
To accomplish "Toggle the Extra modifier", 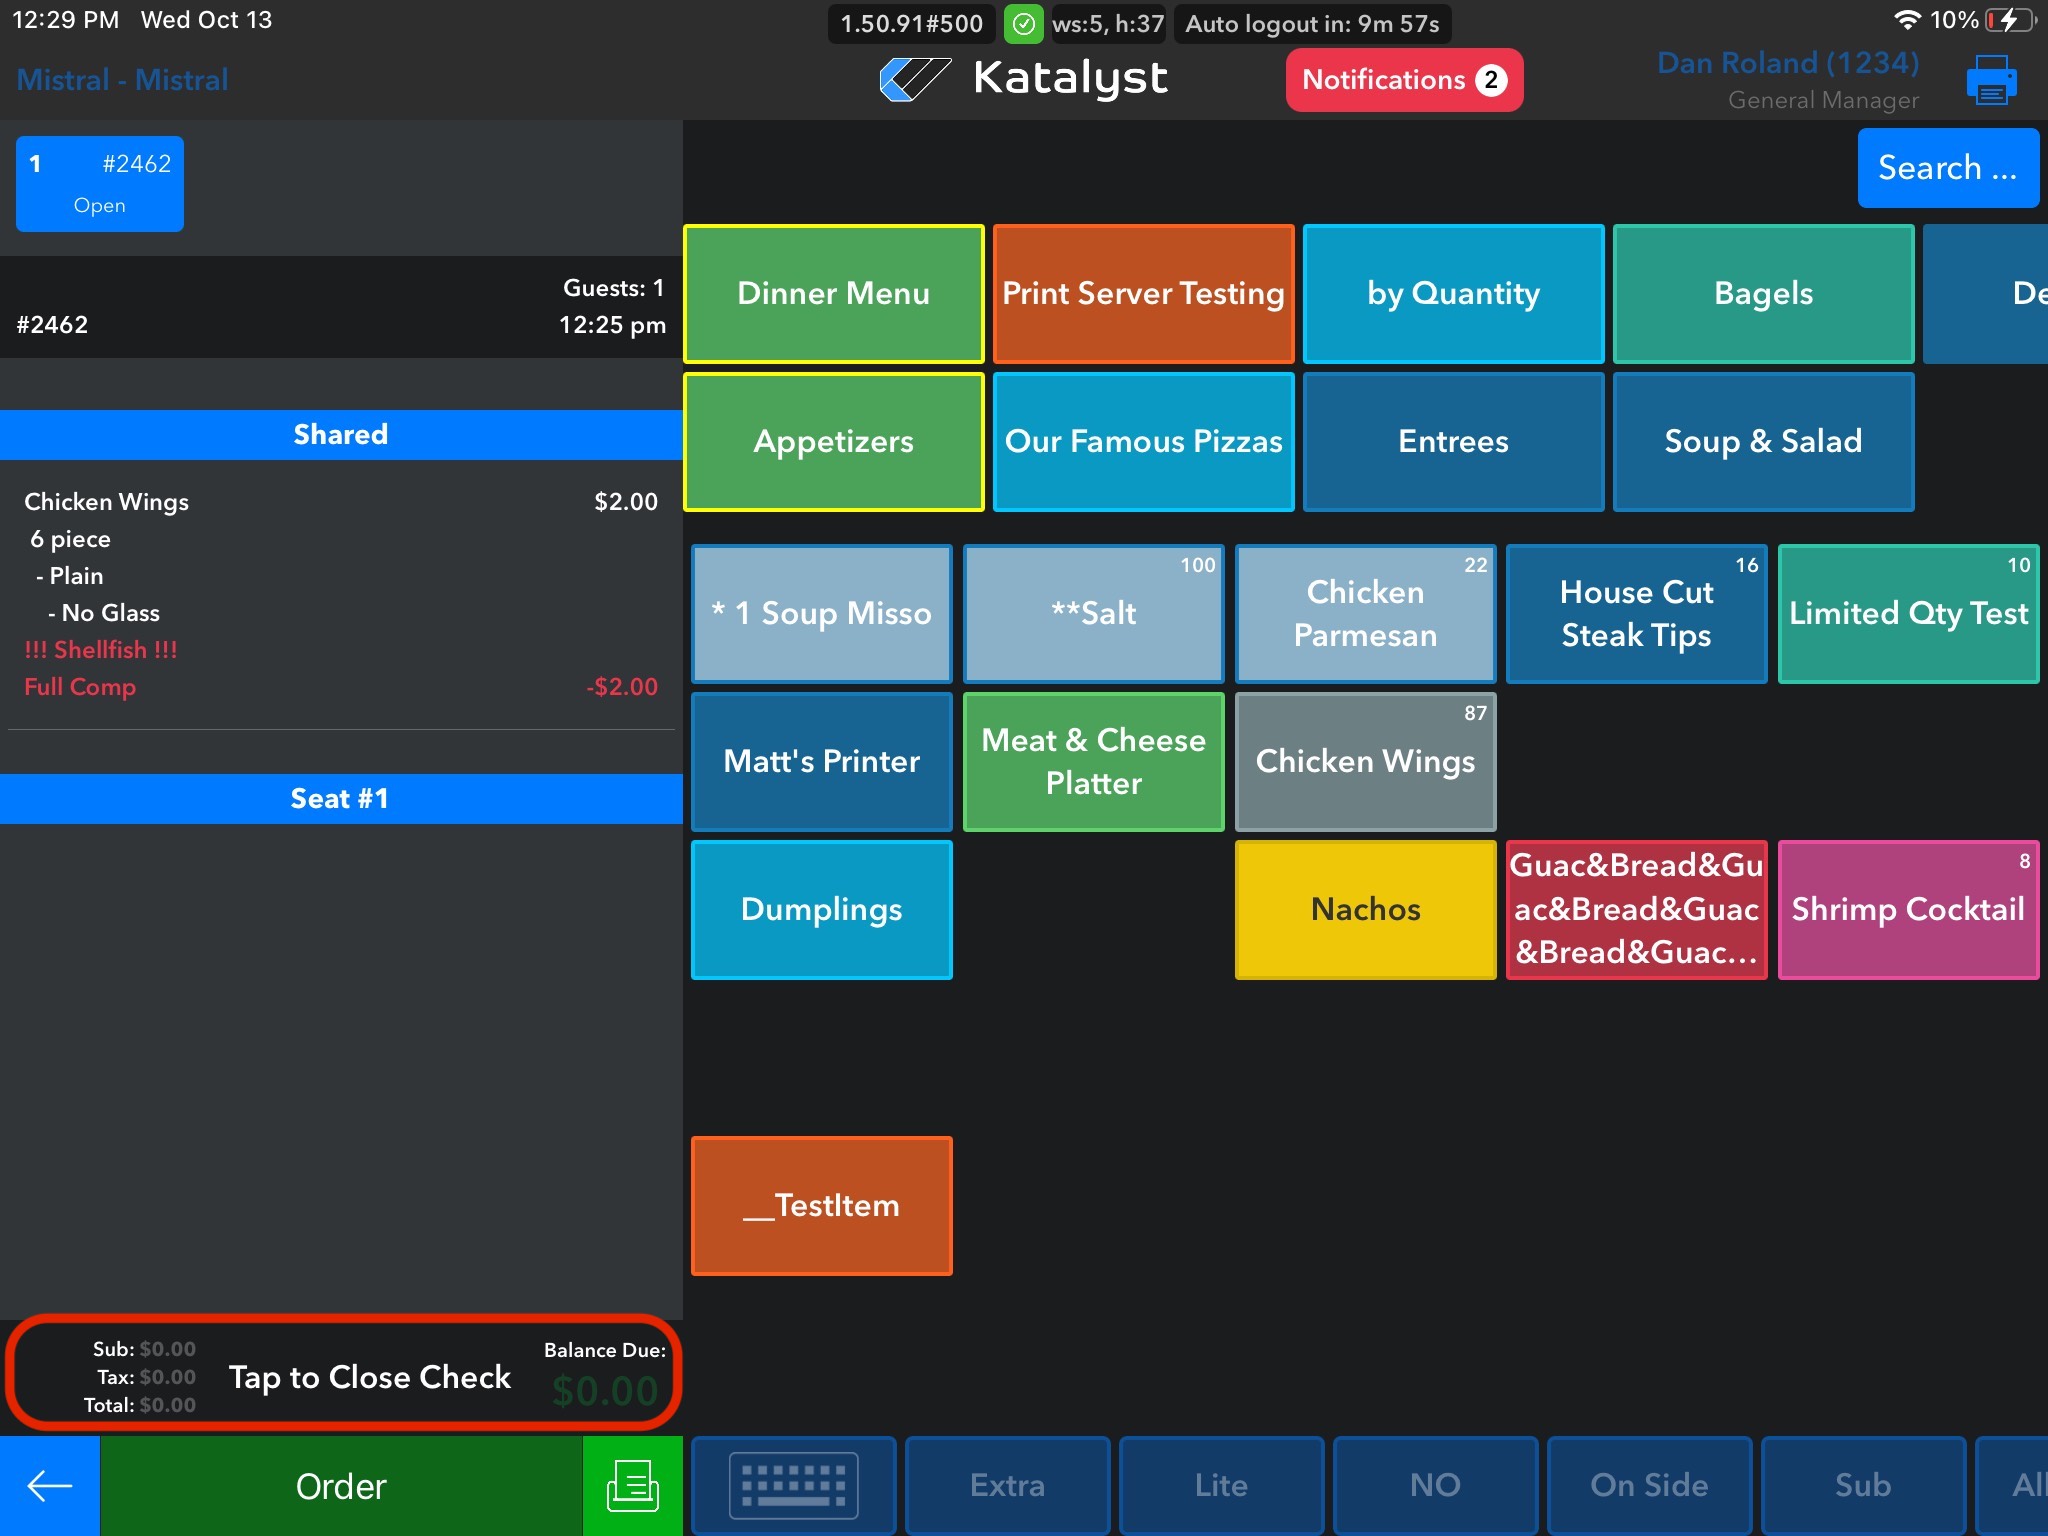I will click(x=1007, y=1486).
